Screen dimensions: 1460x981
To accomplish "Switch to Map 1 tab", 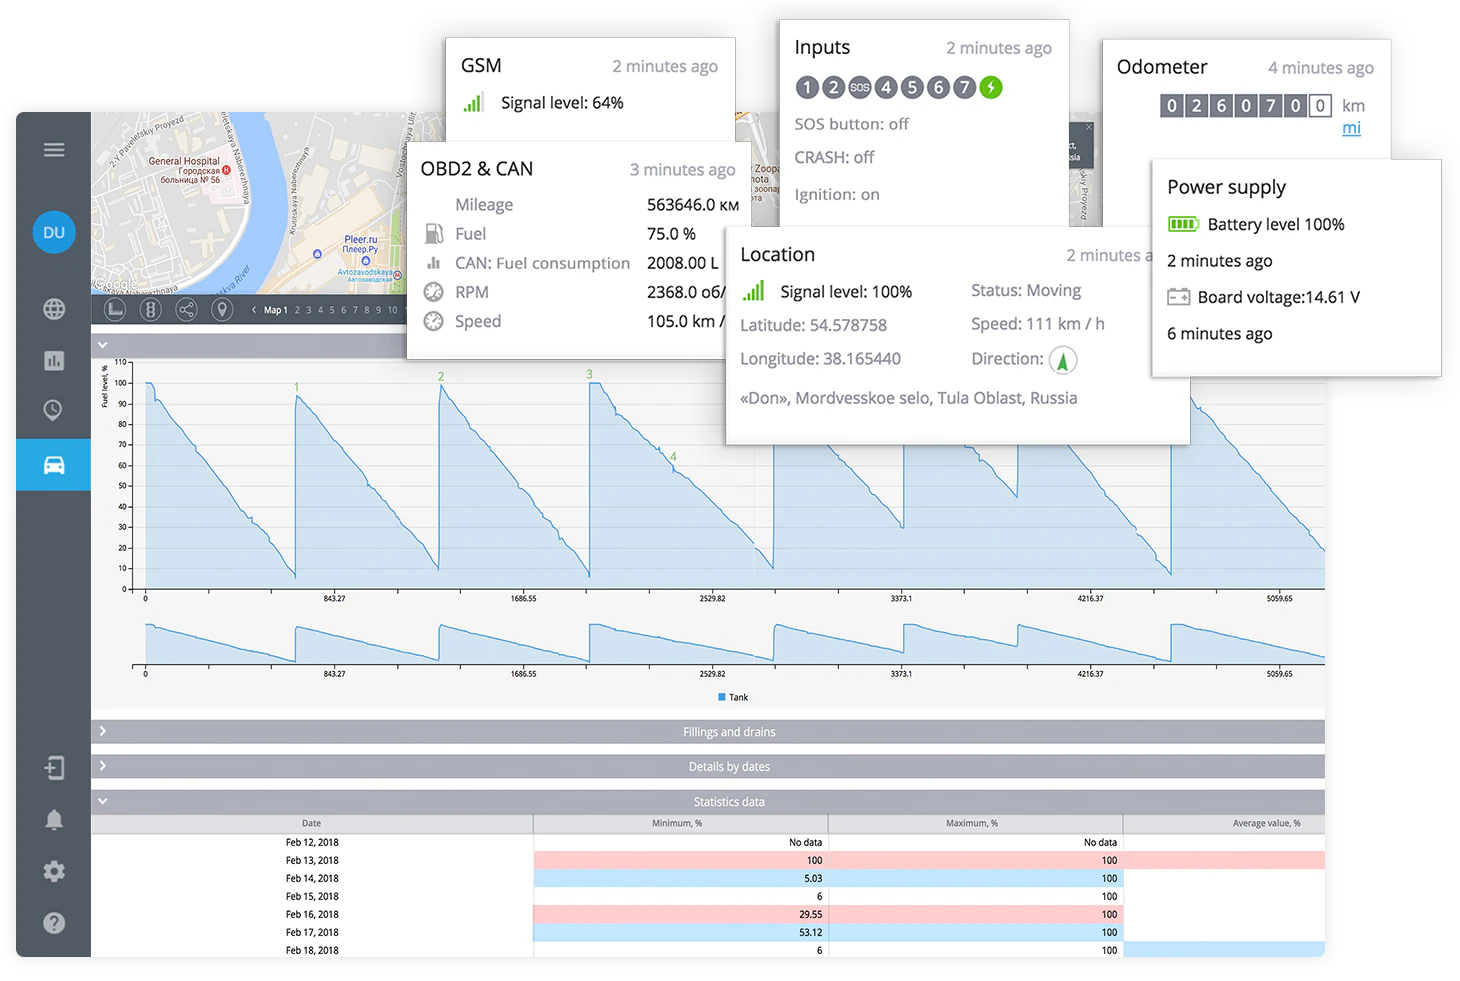I will [275, 309].
